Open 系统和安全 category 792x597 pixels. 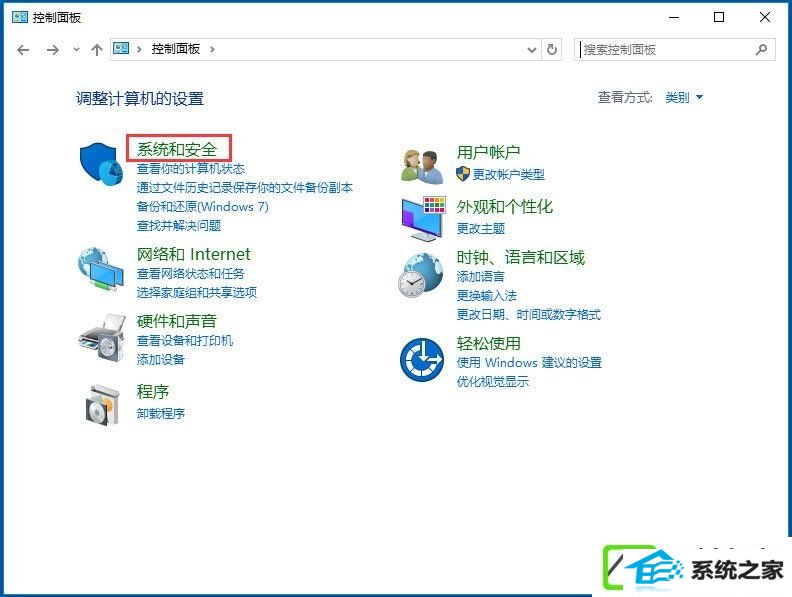coord(177,149)
